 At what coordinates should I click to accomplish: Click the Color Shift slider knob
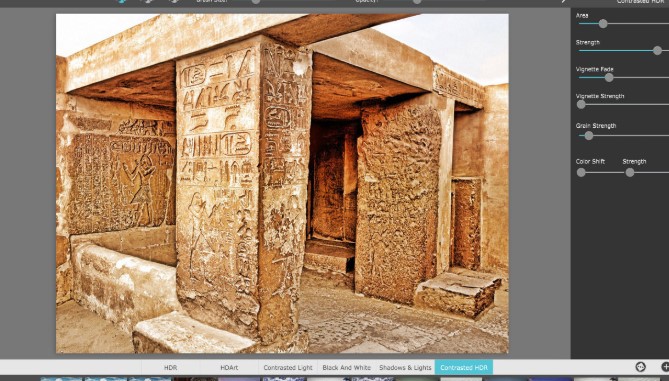[581, 172]
